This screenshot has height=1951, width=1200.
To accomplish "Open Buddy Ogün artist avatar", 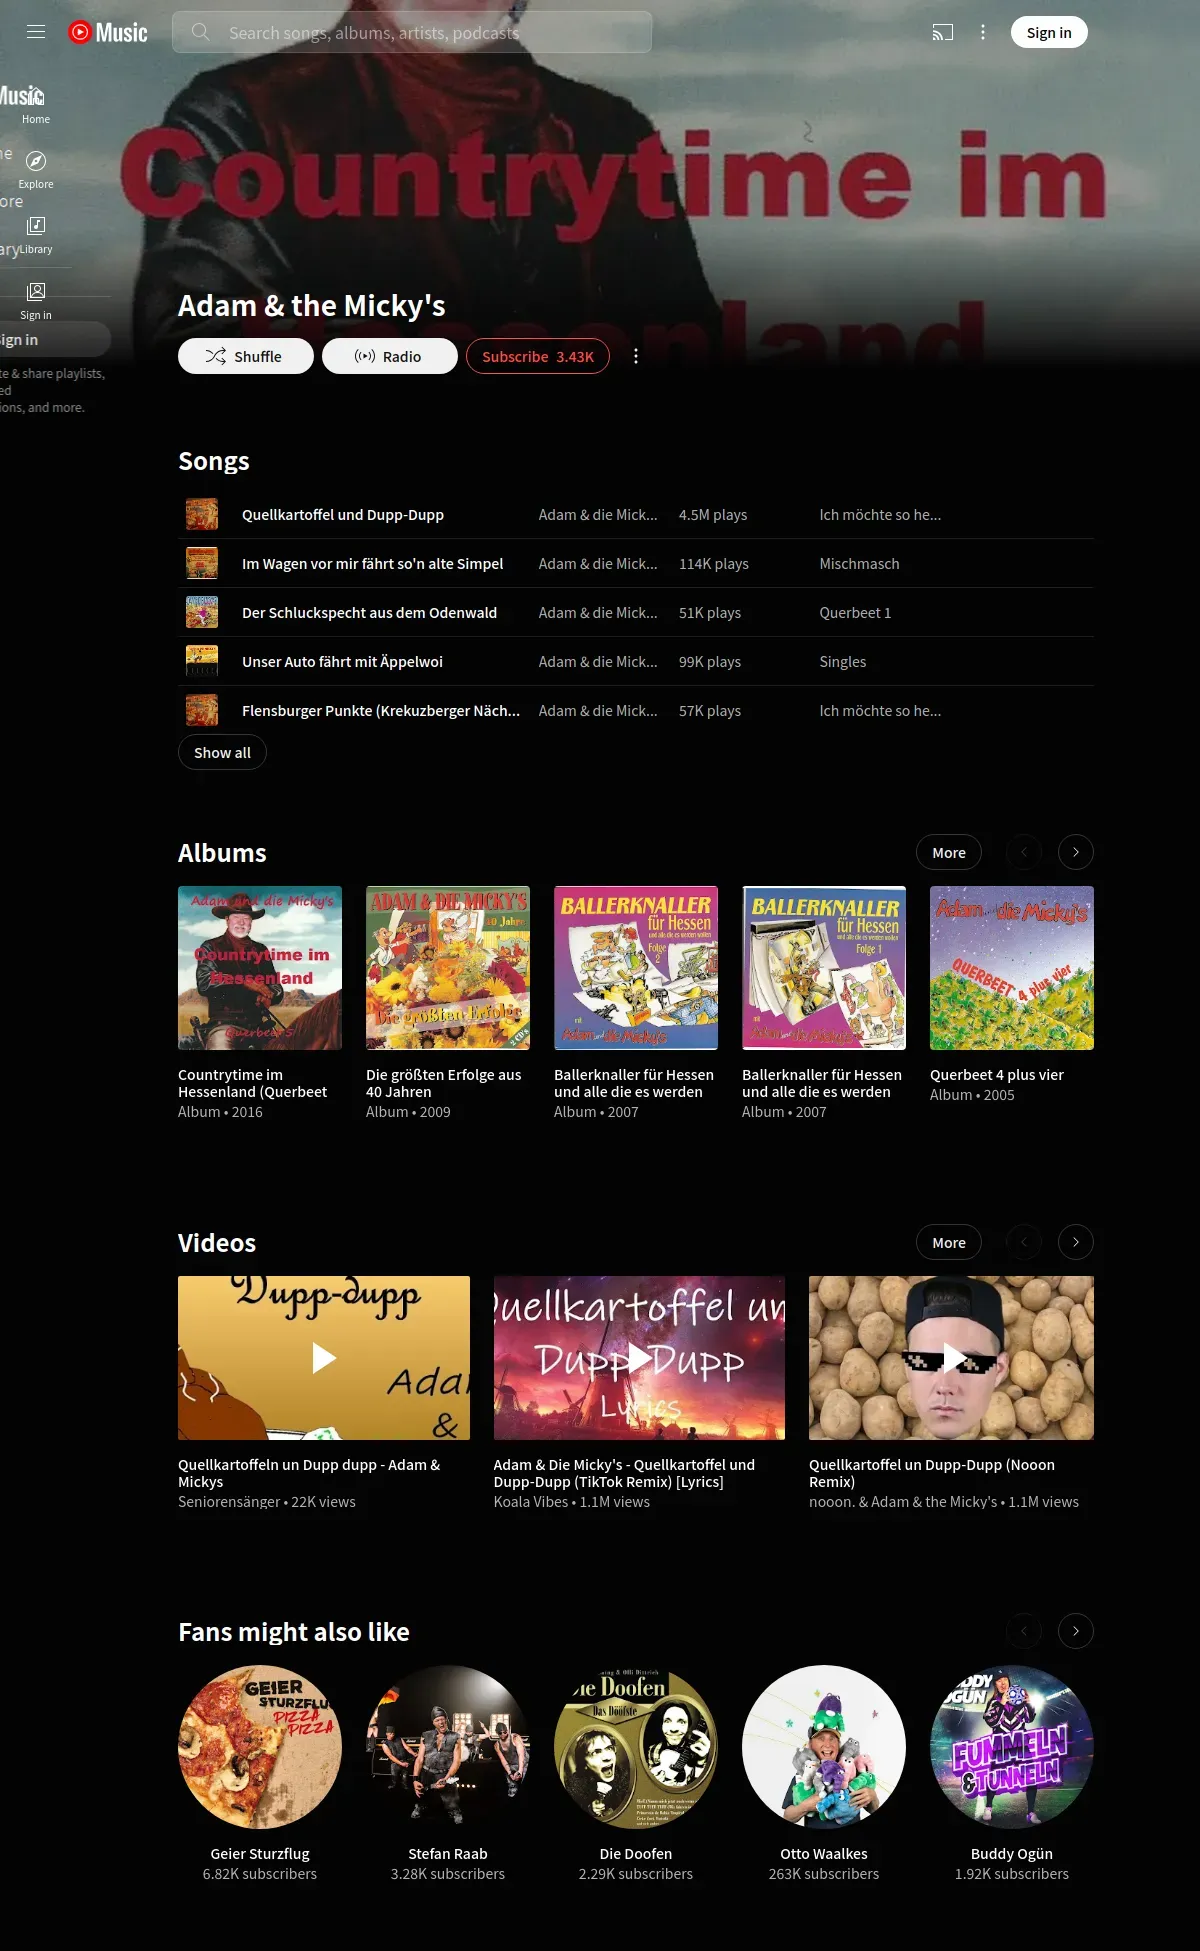I will pos(1012,1747).
